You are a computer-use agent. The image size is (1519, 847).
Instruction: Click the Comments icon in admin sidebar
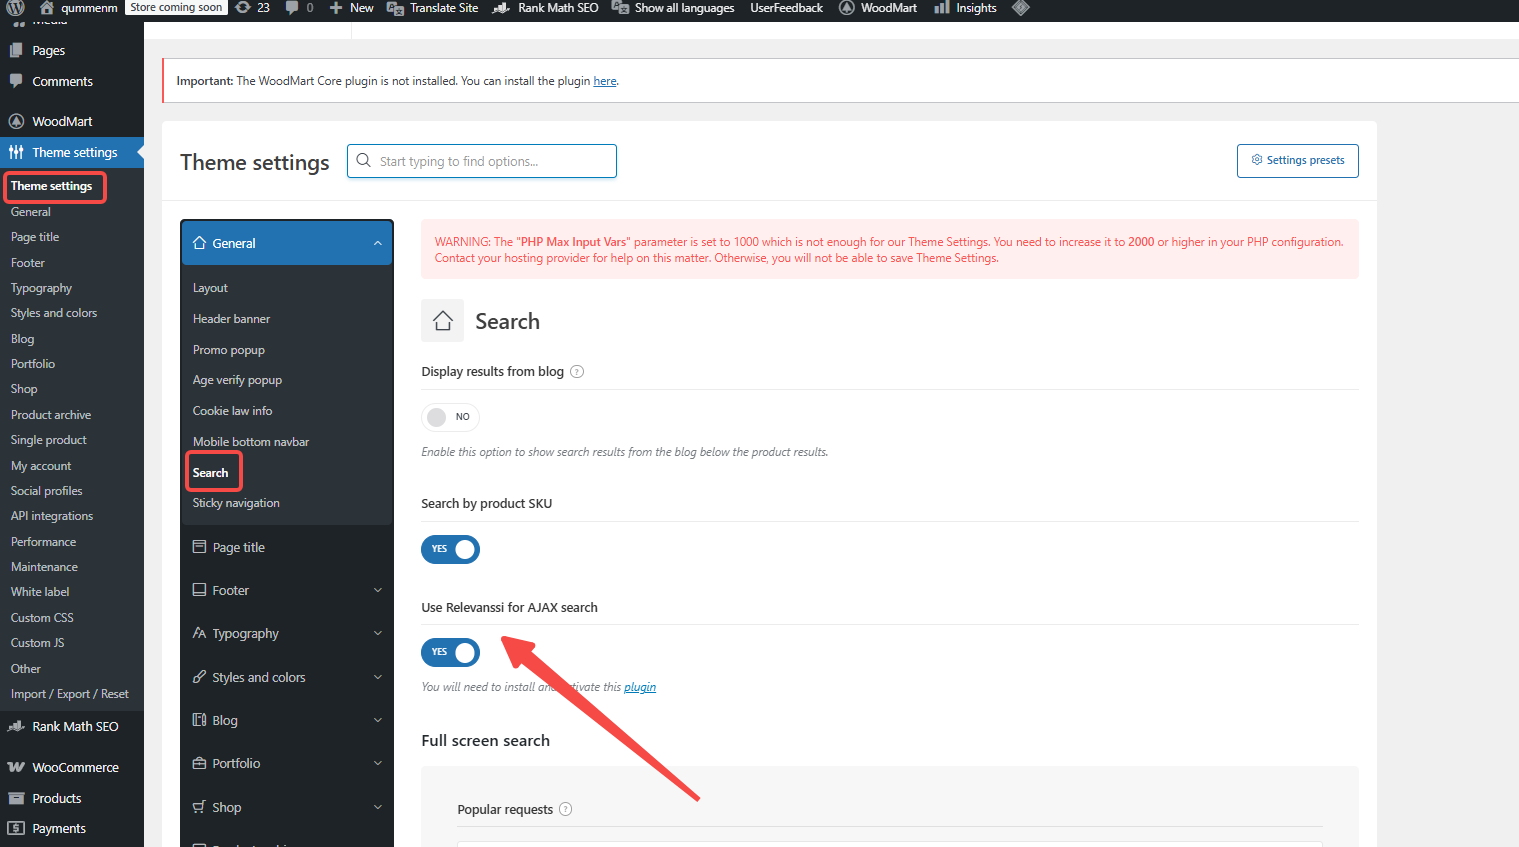pos(16,81)
